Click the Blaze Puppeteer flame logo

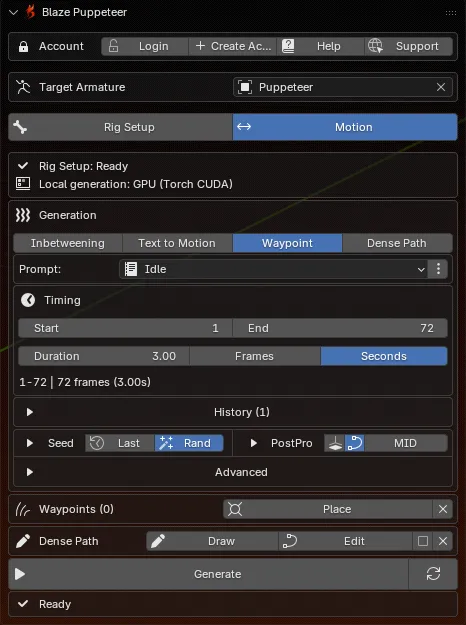[30, 12]
